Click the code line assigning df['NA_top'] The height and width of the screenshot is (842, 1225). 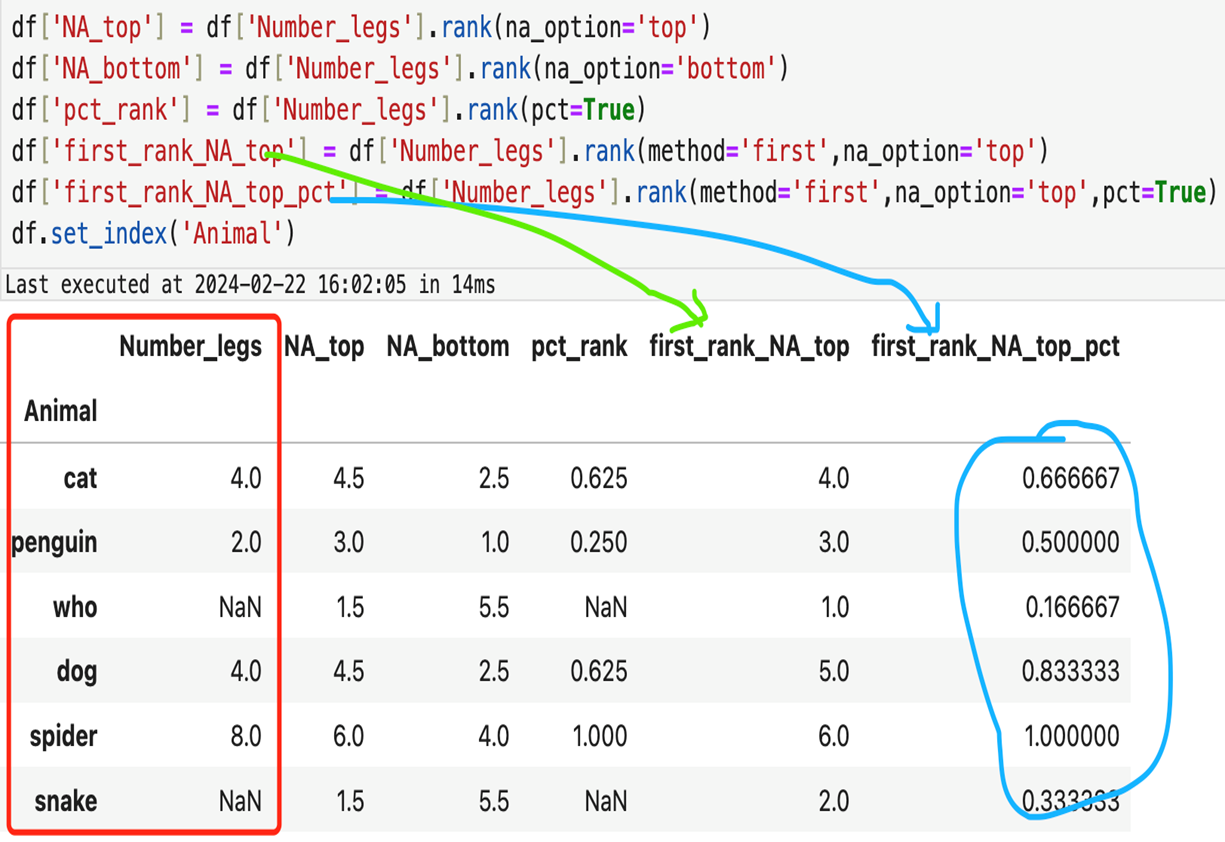tap(361, 27)
